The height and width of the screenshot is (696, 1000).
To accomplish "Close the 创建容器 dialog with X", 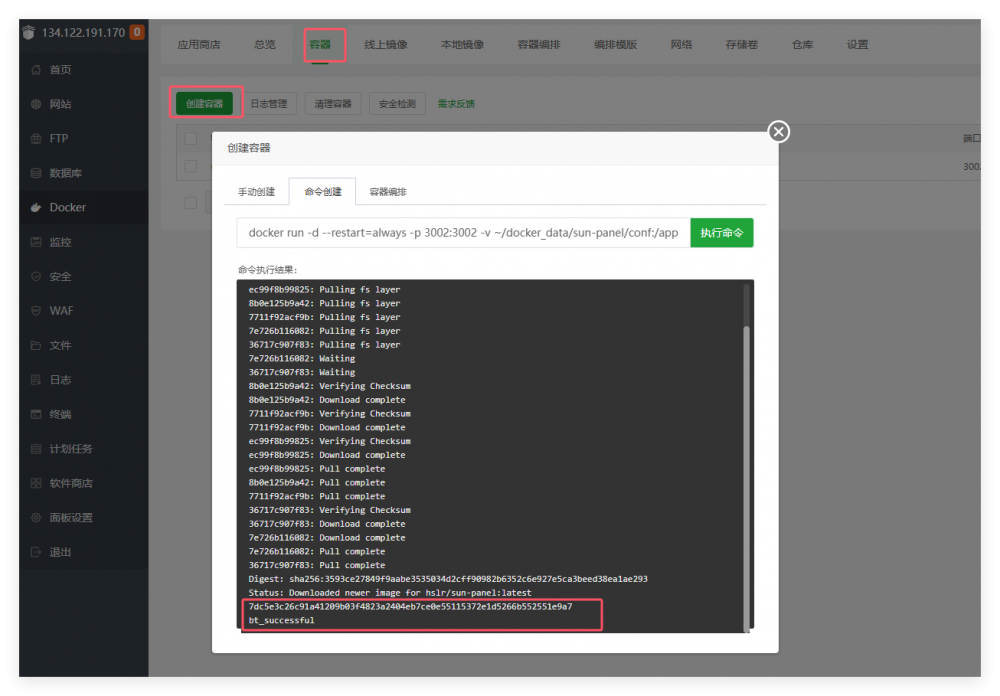I will 778,132.
